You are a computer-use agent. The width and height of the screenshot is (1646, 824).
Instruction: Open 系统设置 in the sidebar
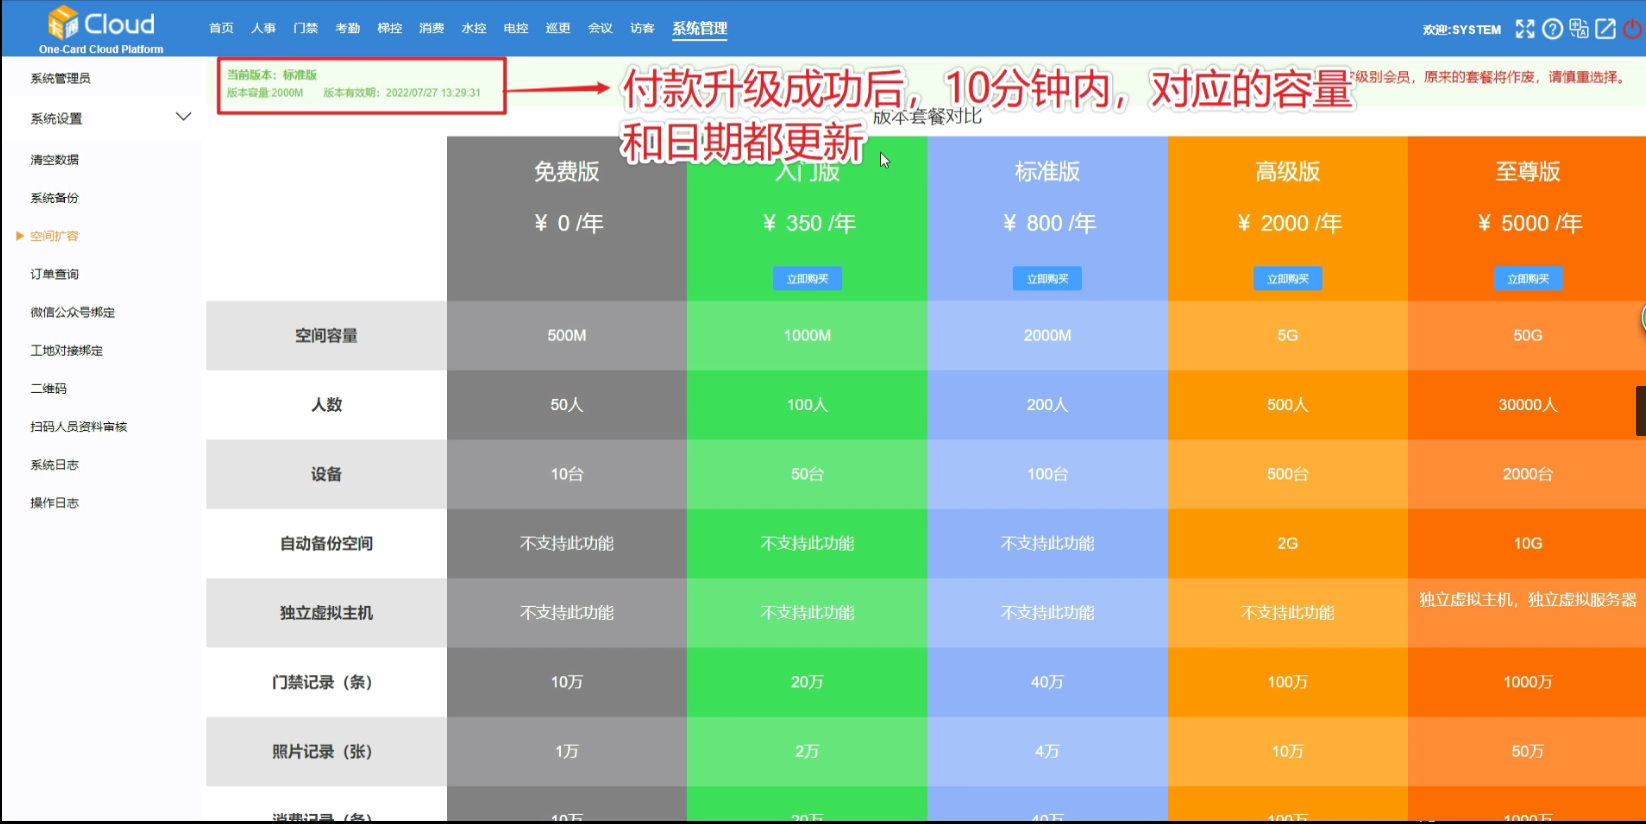click(56, 118)
